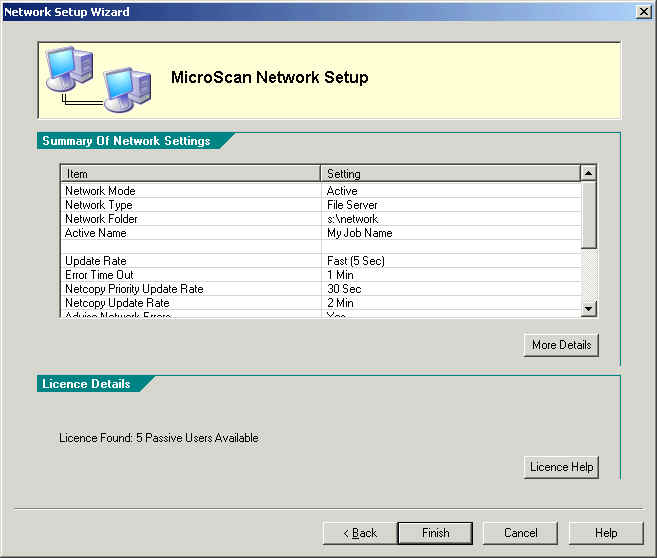
Task: Click the Summary Of Network Settings header
Action: 126,141
